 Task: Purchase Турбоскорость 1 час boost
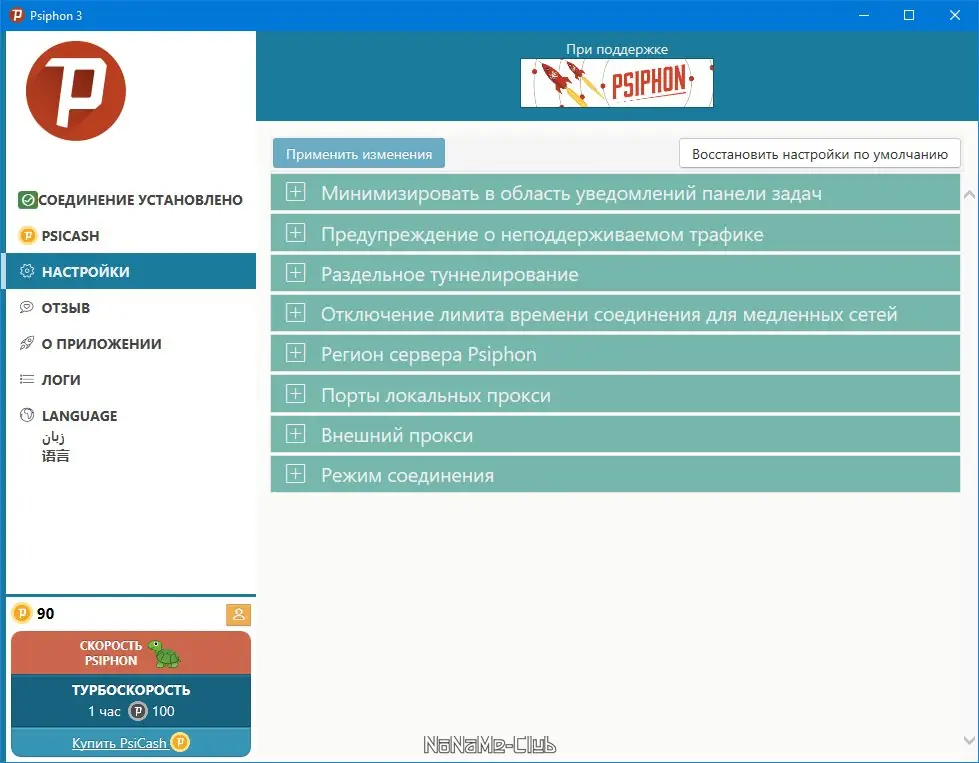[130, 701]
